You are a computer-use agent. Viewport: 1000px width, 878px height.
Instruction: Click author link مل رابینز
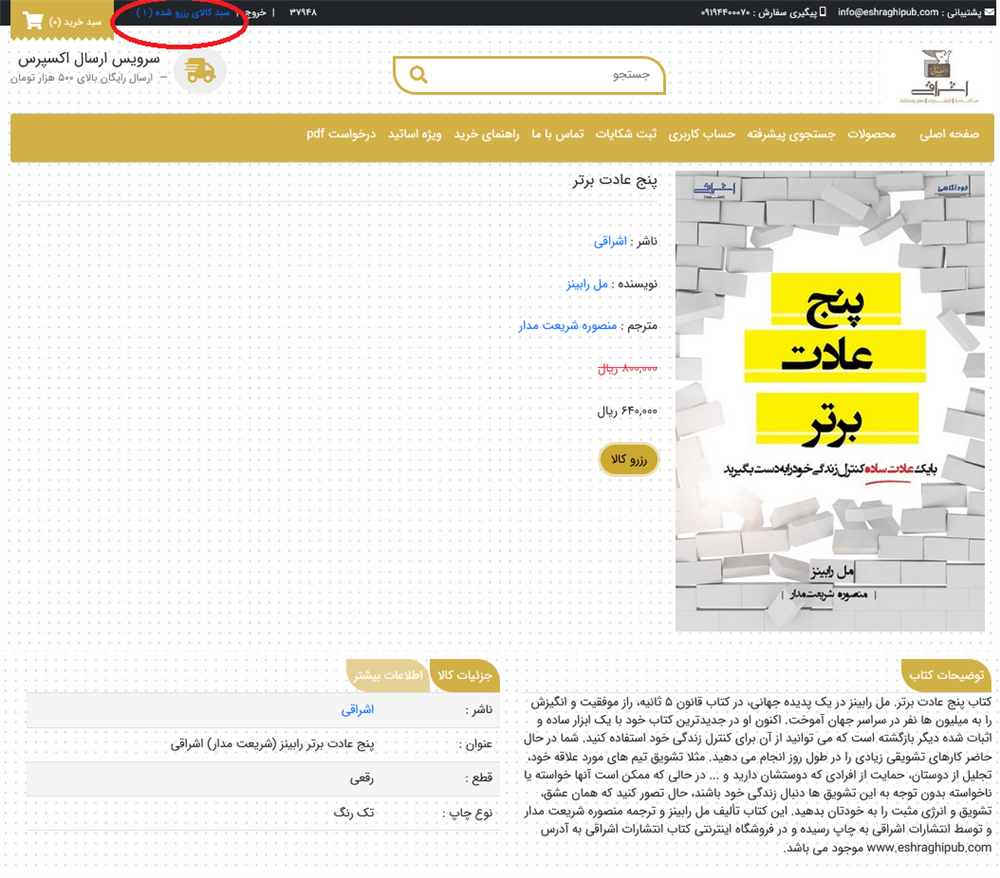click(588, 284)
